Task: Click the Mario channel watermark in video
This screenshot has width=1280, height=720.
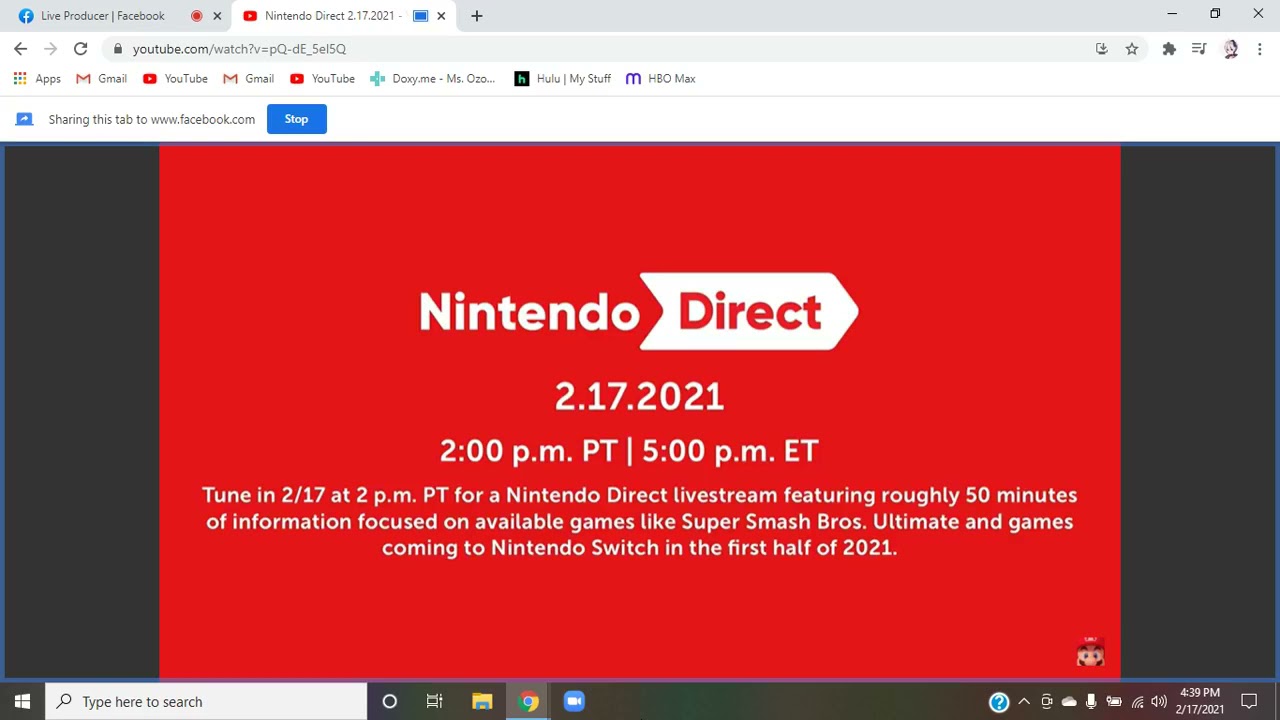Action: click(x=1090, y=651)
